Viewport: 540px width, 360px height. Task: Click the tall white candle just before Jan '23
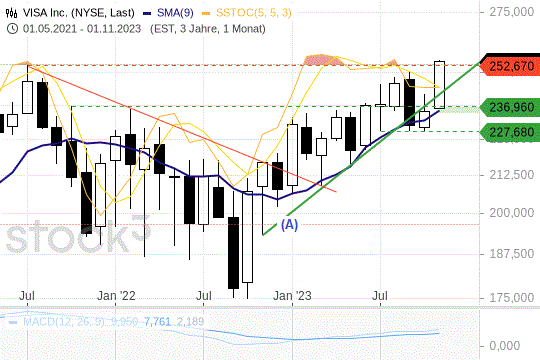pyautogui.click(x=247, y=237)
